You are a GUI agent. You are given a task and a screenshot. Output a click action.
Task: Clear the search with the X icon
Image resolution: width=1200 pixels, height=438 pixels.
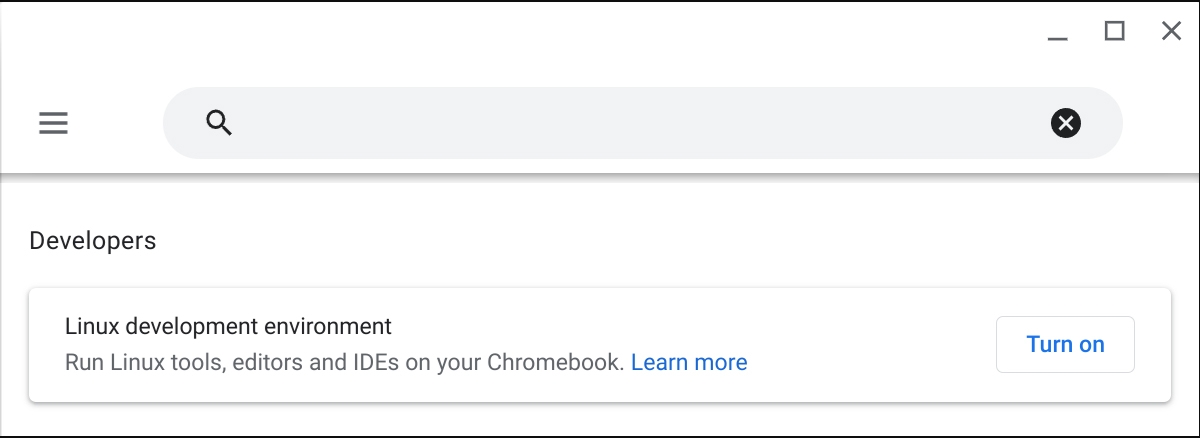click(x=1066, y=123)
